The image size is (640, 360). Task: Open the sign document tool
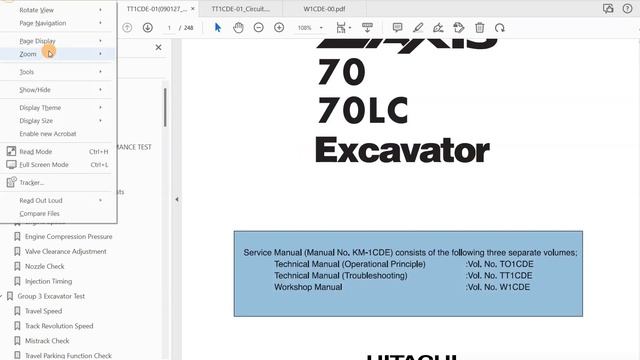coord(438,28)
